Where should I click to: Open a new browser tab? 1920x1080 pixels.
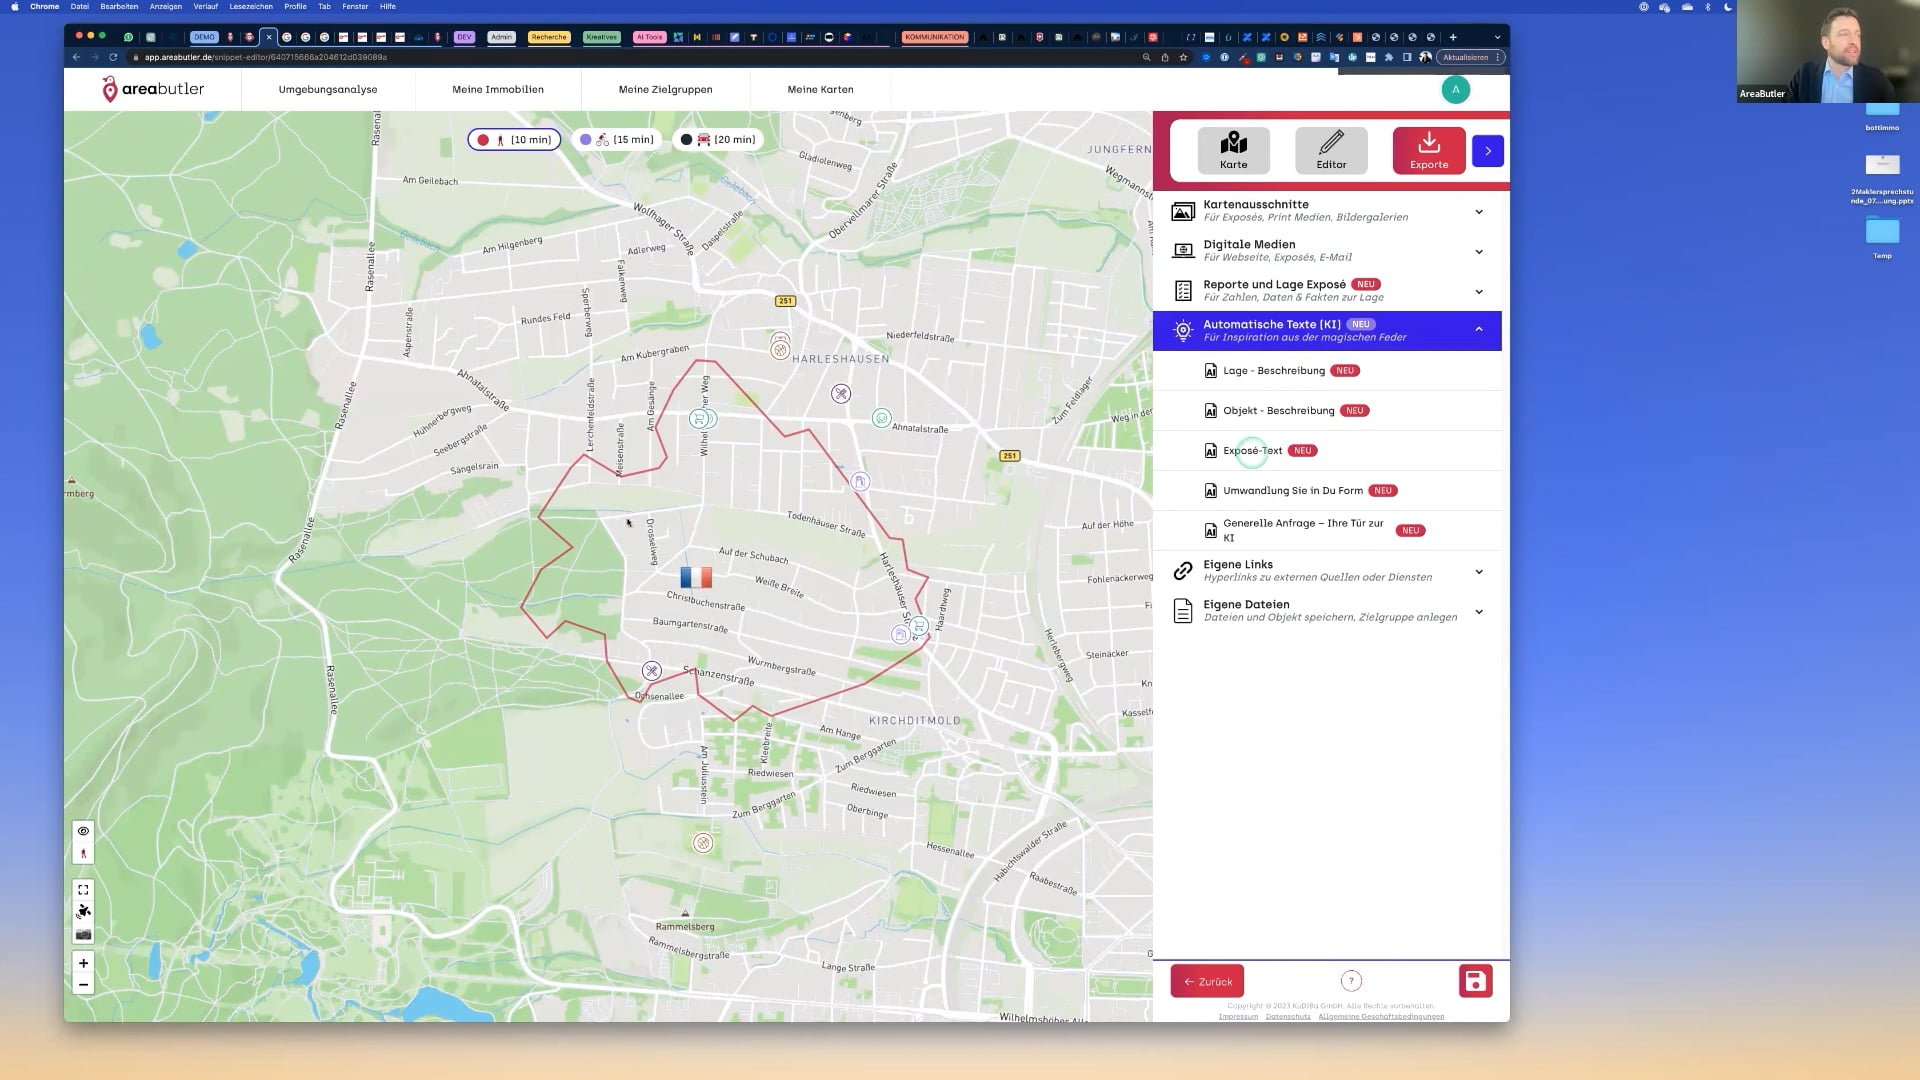[x=1453, y=37]
